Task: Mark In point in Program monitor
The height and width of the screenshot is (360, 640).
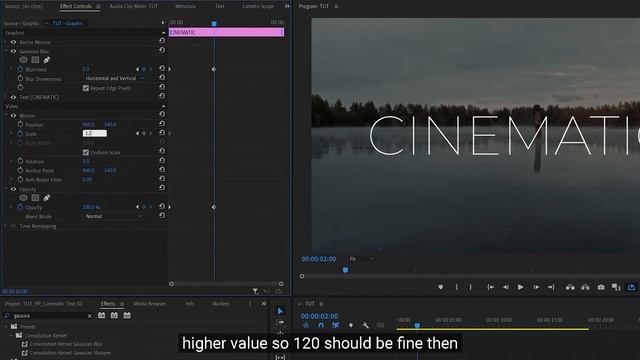Action: pyautogui.click(x=456, y=287)
